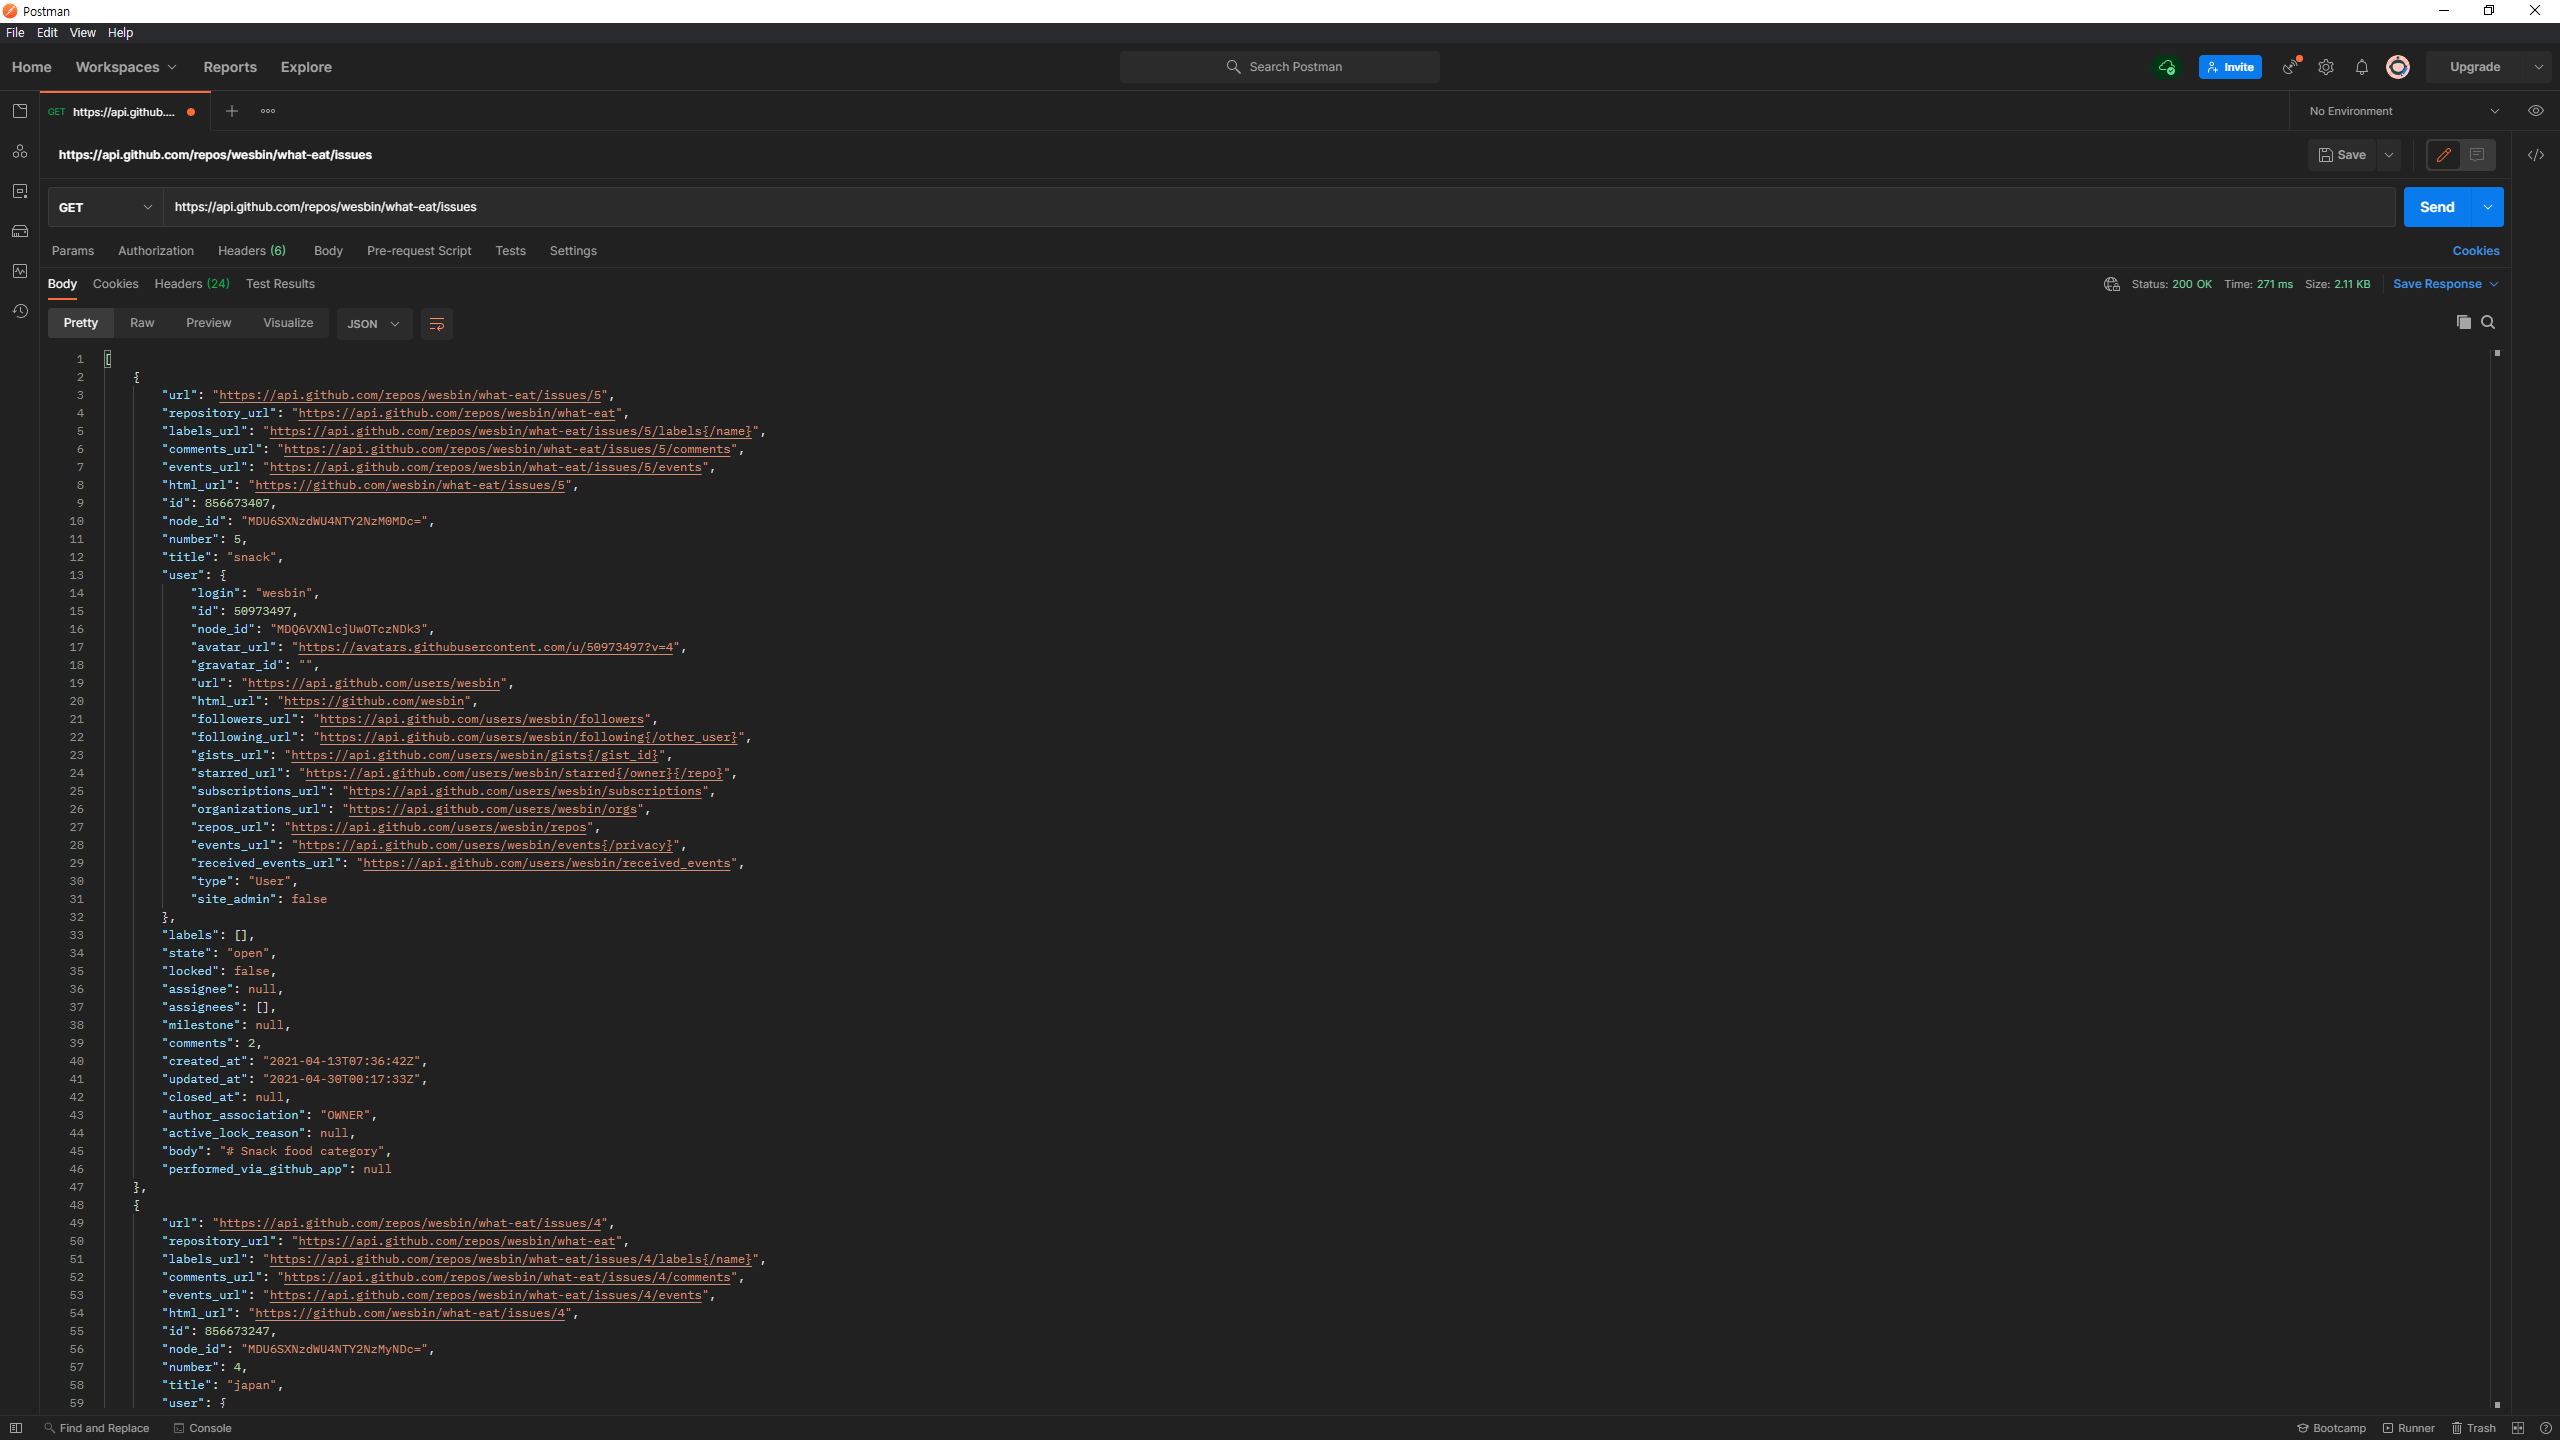Open the Help menu

120,33
